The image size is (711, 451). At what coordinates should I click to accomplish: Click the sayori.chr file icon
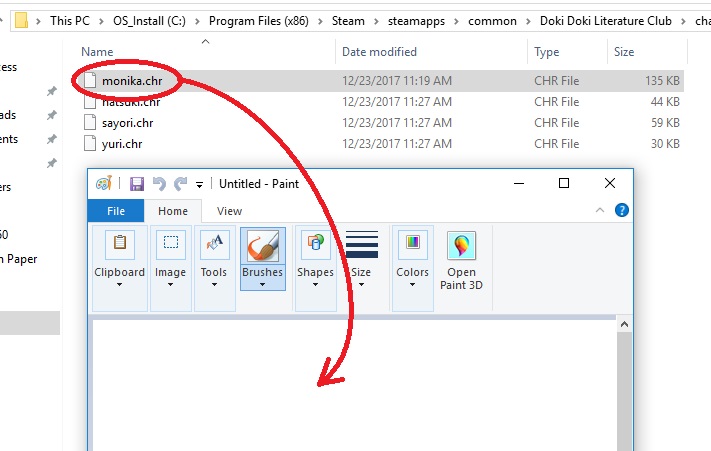click(90, 122)
